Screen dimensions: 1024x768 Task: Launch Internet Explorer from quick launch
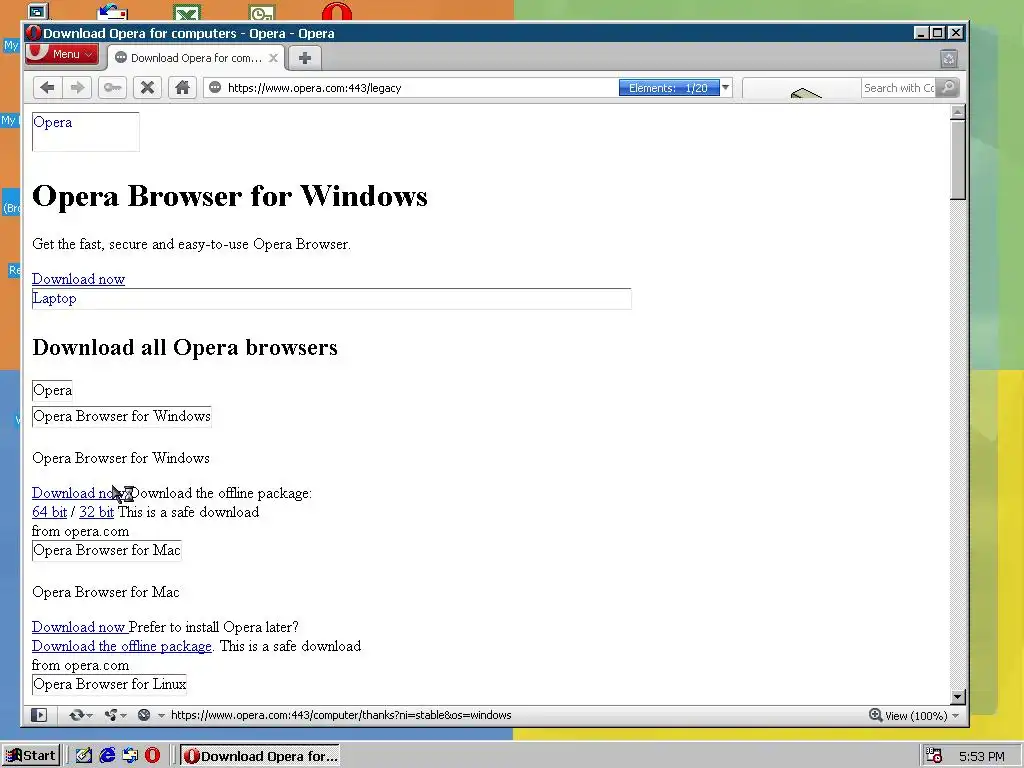click(107, 756)
